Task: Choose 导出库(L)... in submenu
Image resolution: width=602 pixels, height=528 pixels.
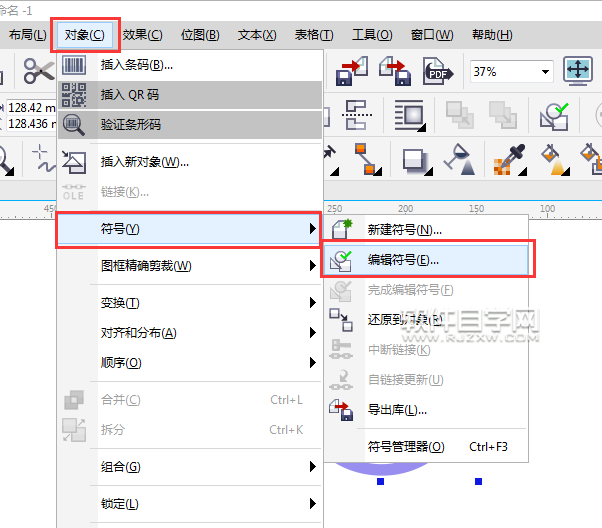Action: [x=426, y=410]
